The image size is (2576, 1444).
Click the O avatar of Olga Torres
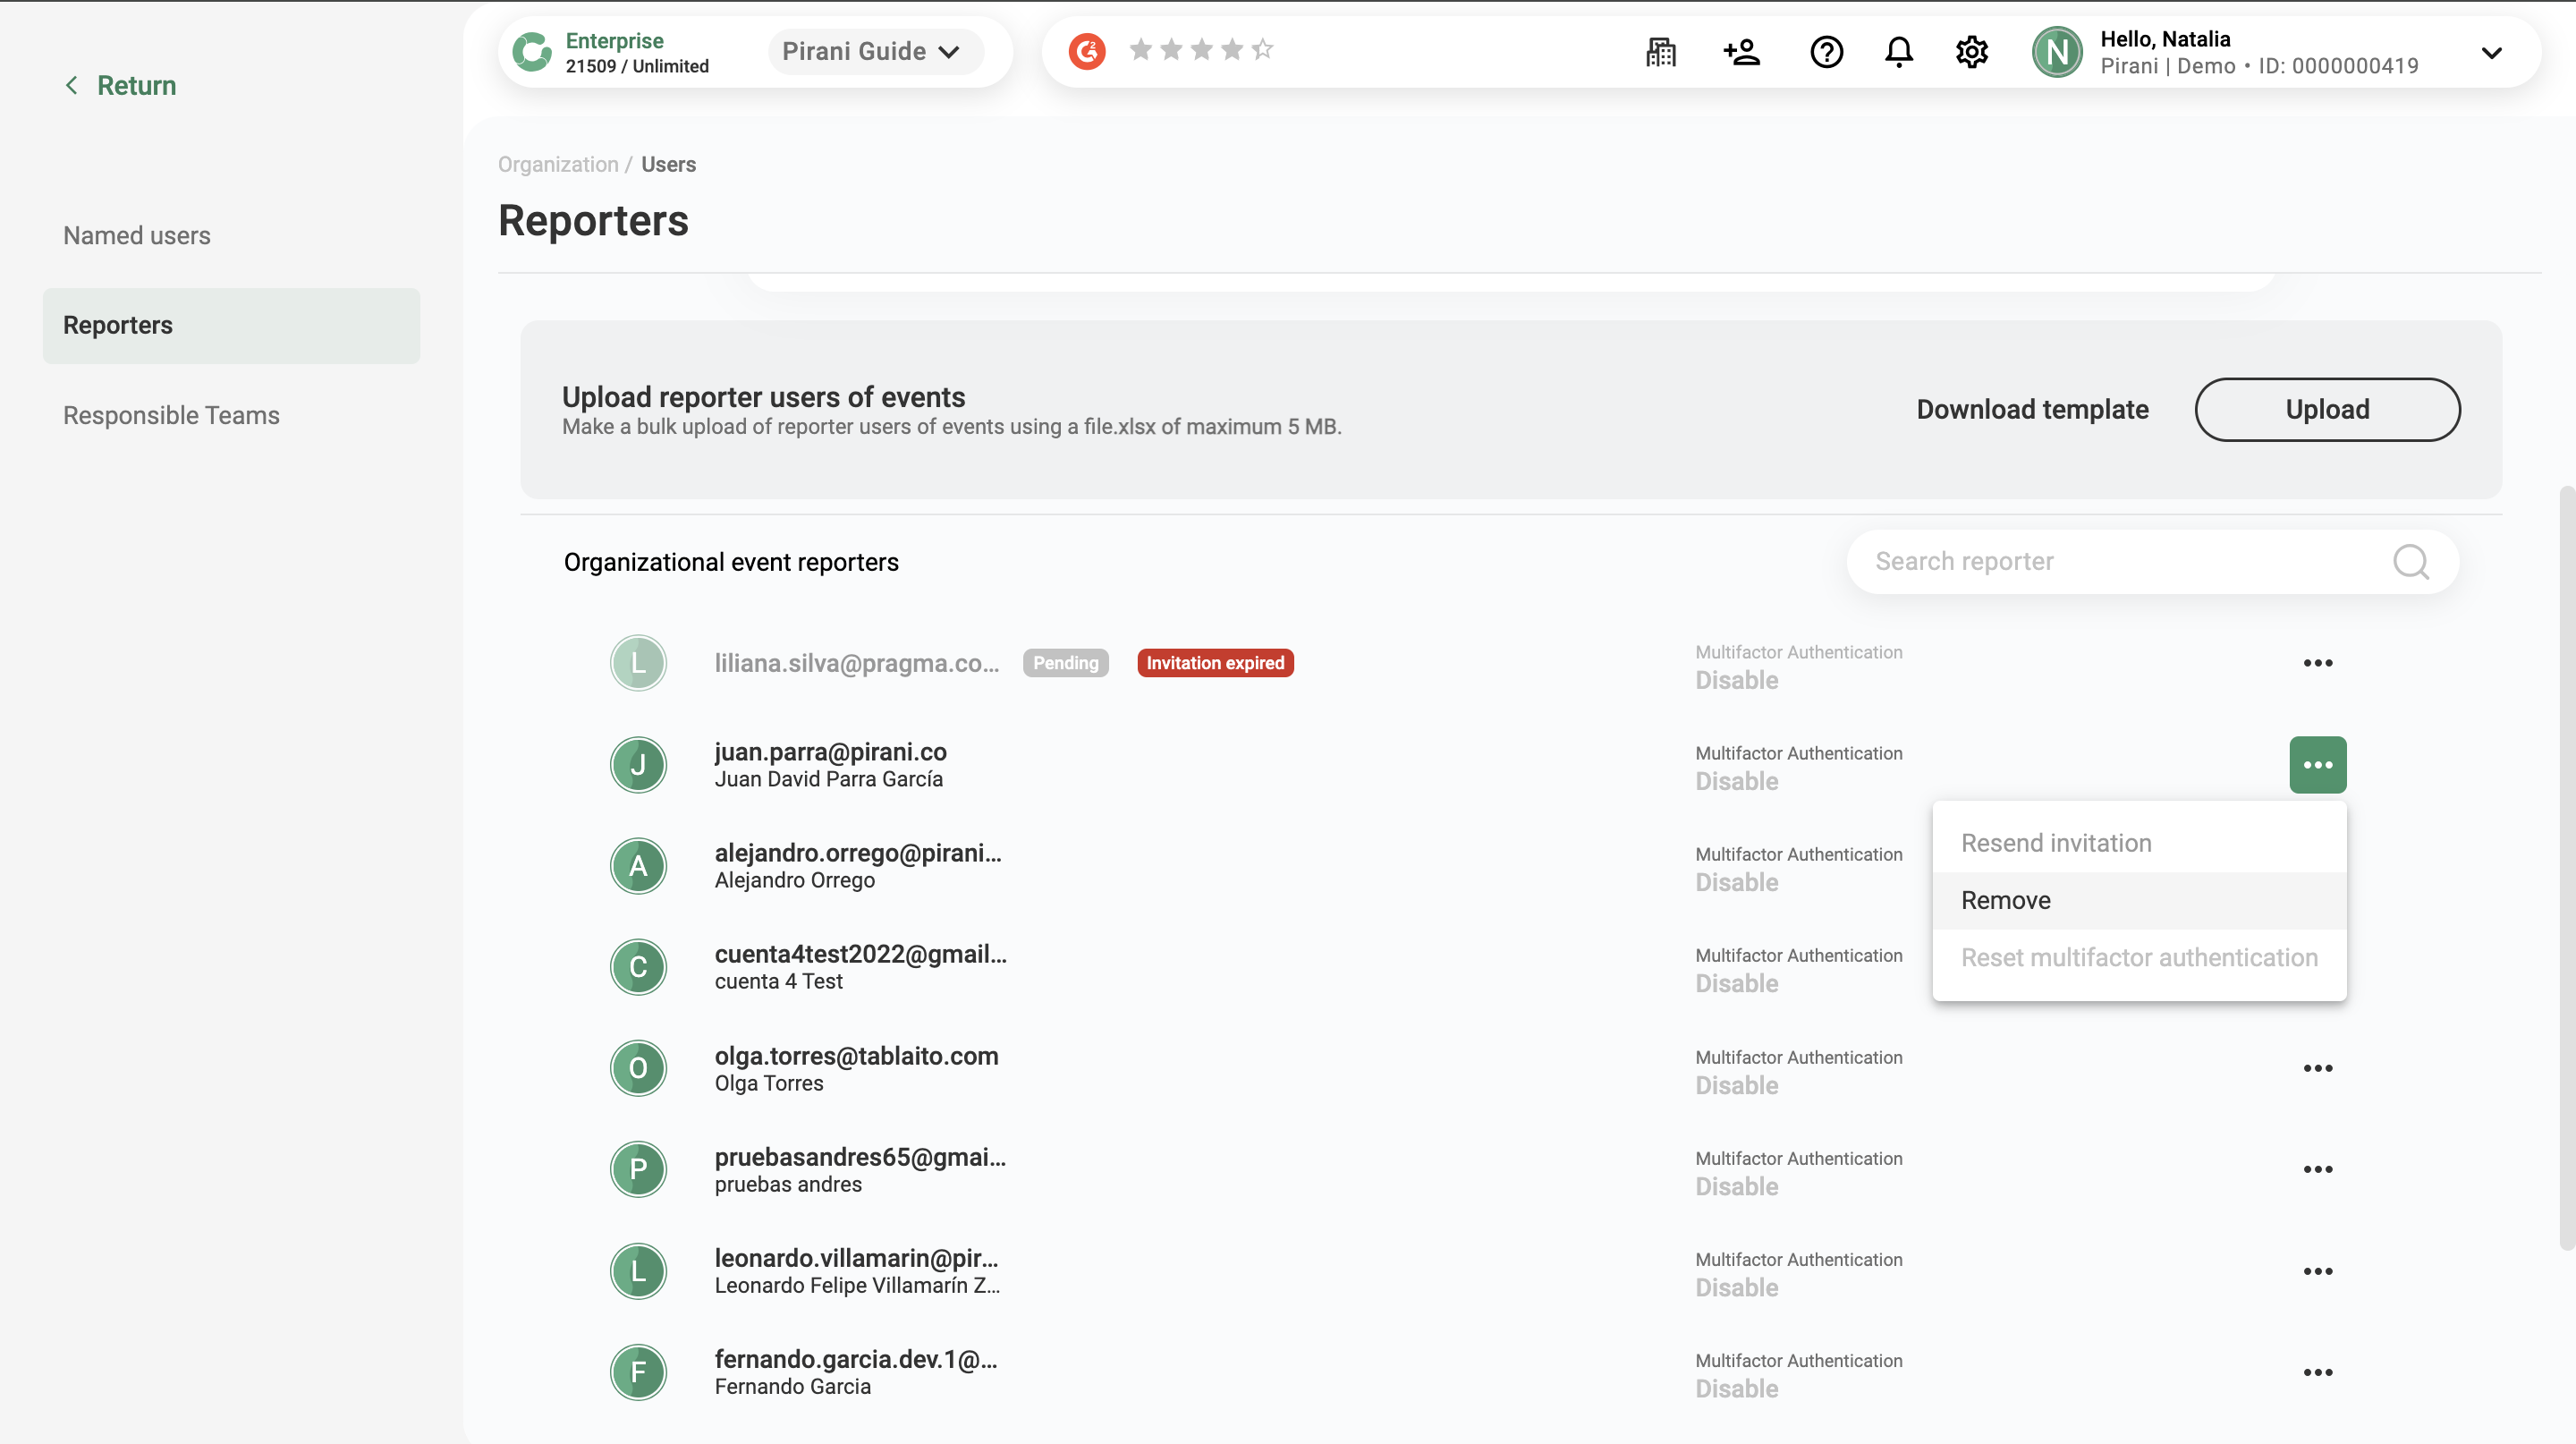click(x=638, y=1068)
